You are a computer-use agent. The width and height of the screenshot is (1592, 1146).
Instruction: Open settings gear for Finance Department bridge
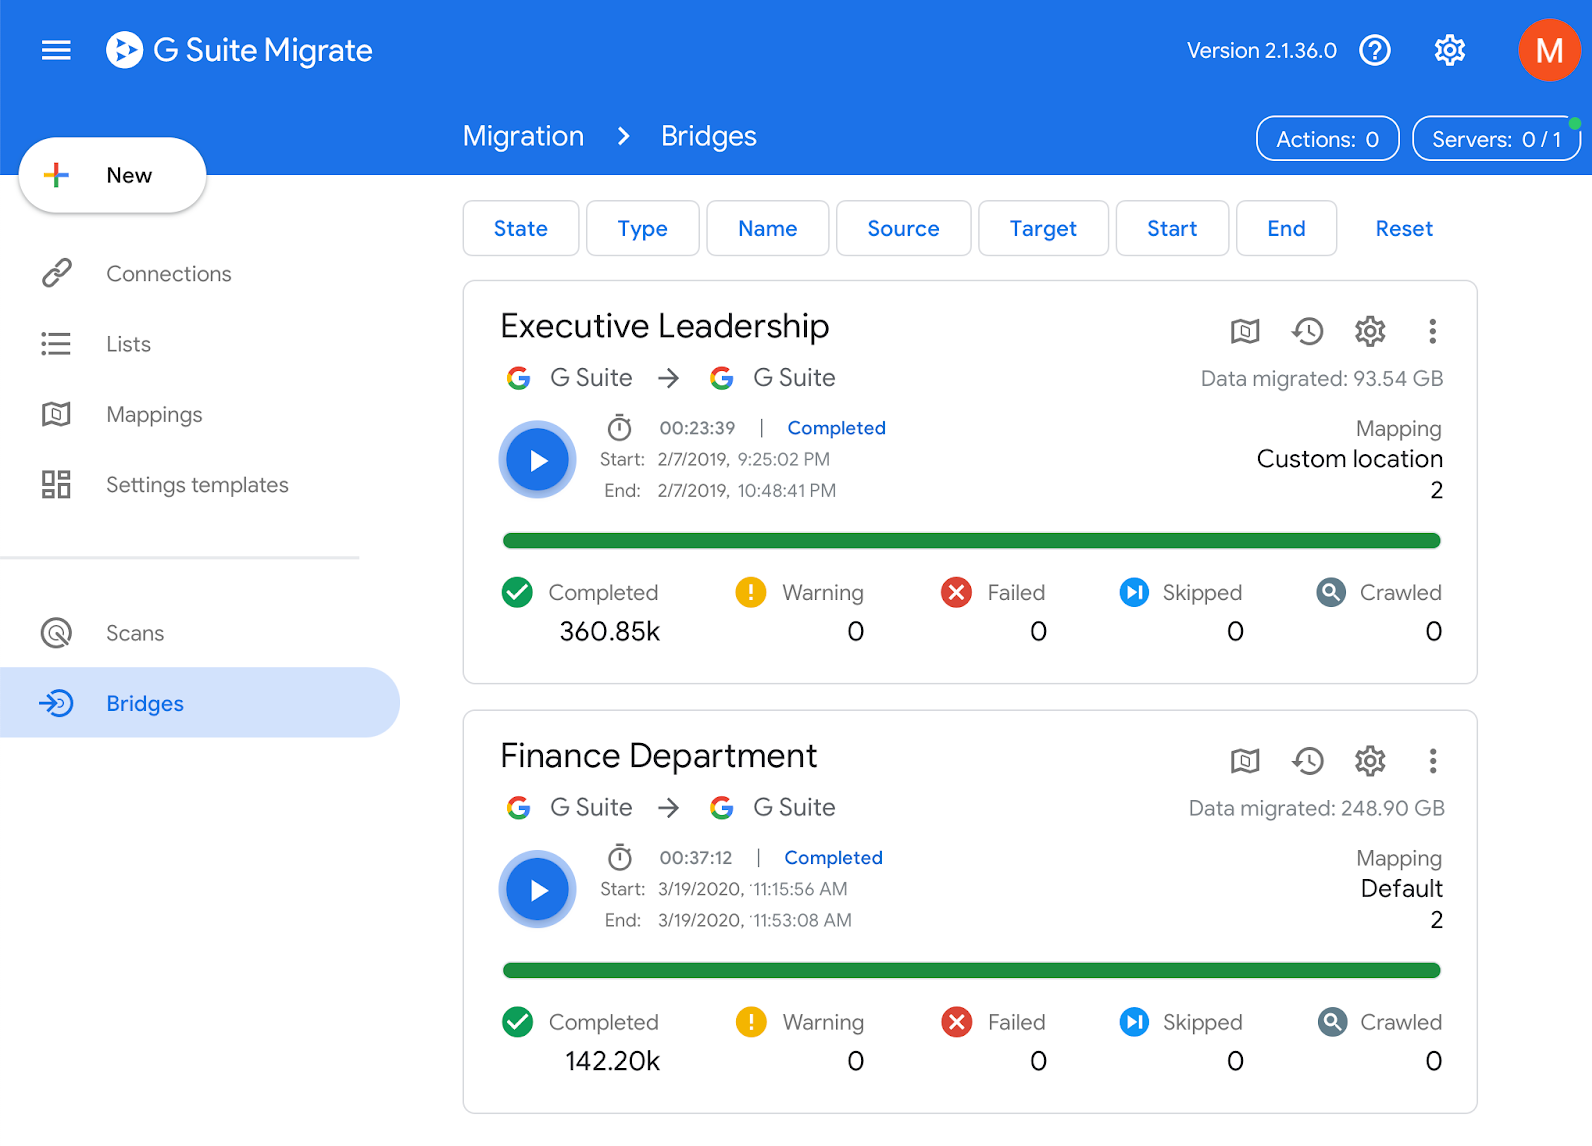pyautogui.click(x=1370, y=761)
